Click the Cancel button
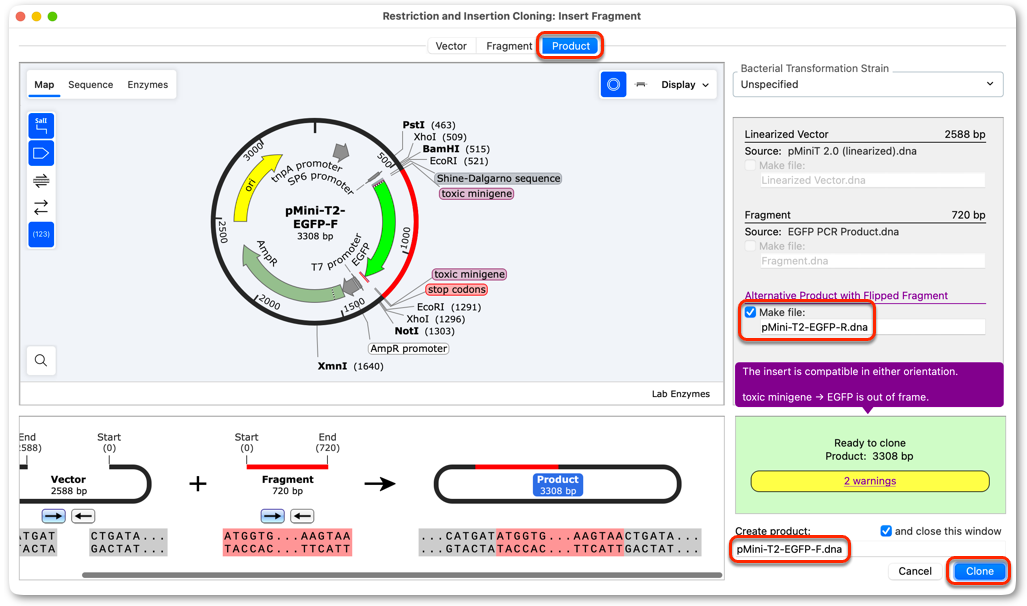Screen dimensions: 1027x606 (914, 571)
